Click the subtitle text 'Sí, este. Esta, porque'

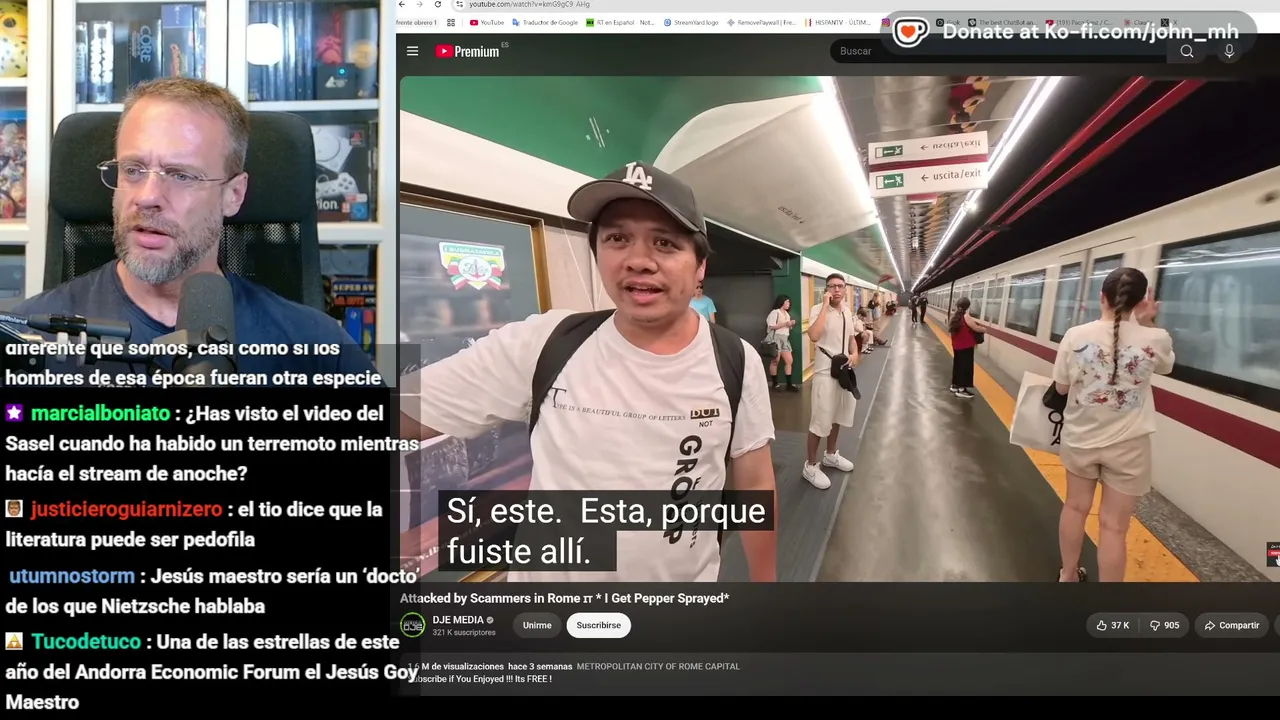pyautogui.click(x=606, y=511)
